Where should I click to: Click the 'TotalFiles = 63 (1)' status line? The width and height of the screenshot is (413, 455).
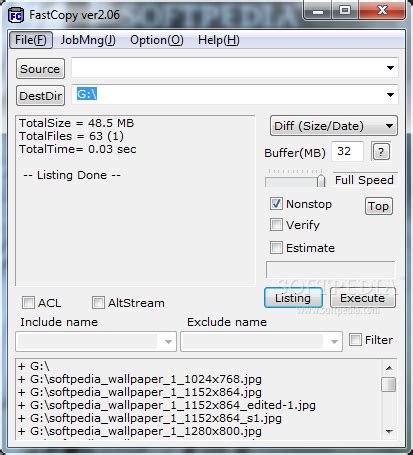(71, 136)
